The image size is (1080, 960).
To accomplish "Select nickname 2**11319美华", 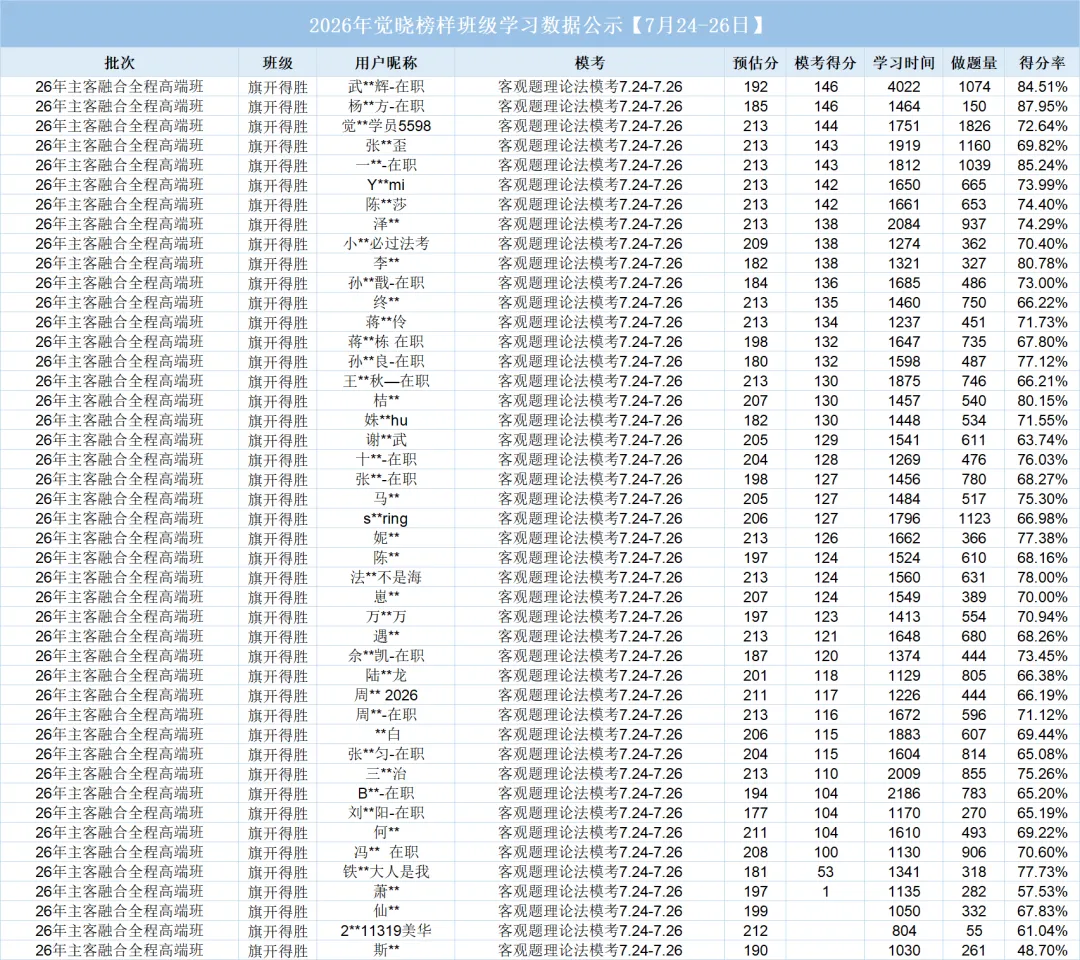I will pos(386,930).
